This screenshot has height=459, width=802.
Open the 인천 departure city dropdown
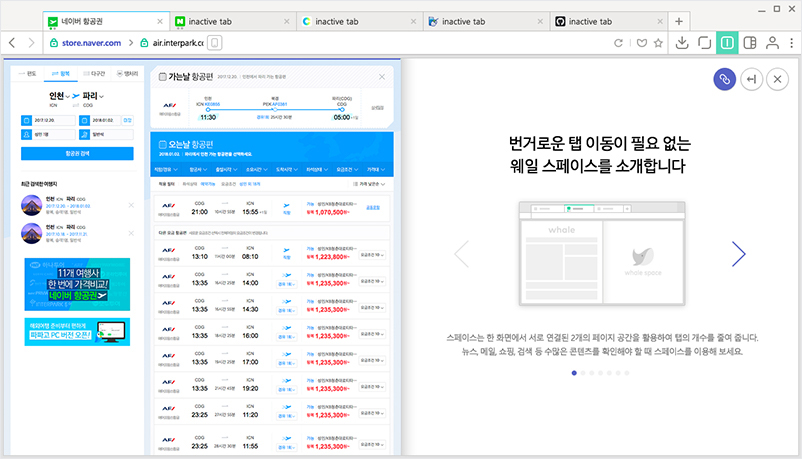click(59, 96)
